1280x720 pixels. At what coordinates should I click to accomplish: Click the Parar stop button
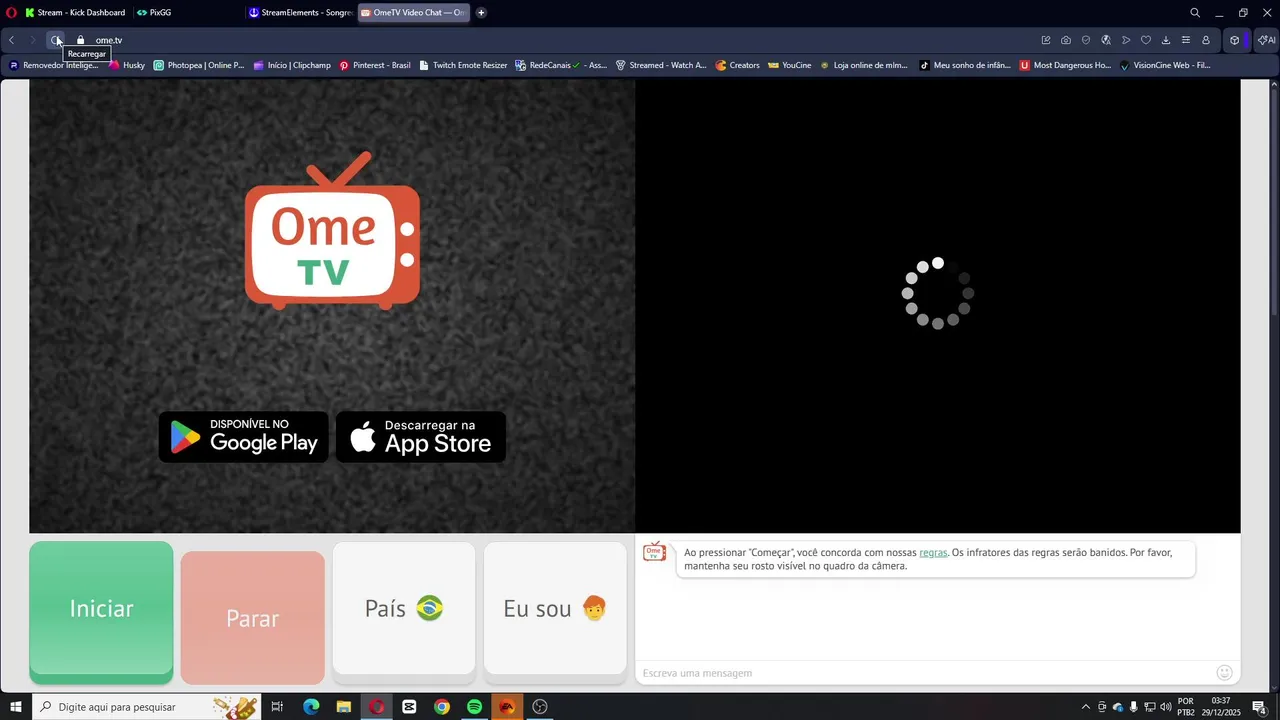pyautogui.click(x=253, y=618)
